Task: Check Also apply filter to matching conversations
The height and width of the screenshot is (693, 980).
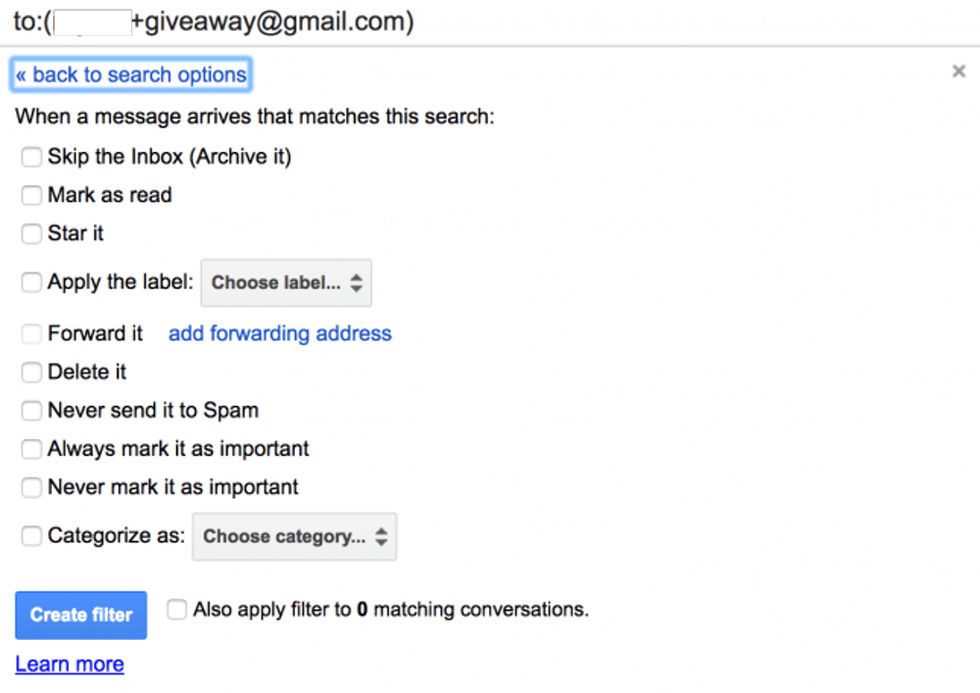Action: (177, 609)
